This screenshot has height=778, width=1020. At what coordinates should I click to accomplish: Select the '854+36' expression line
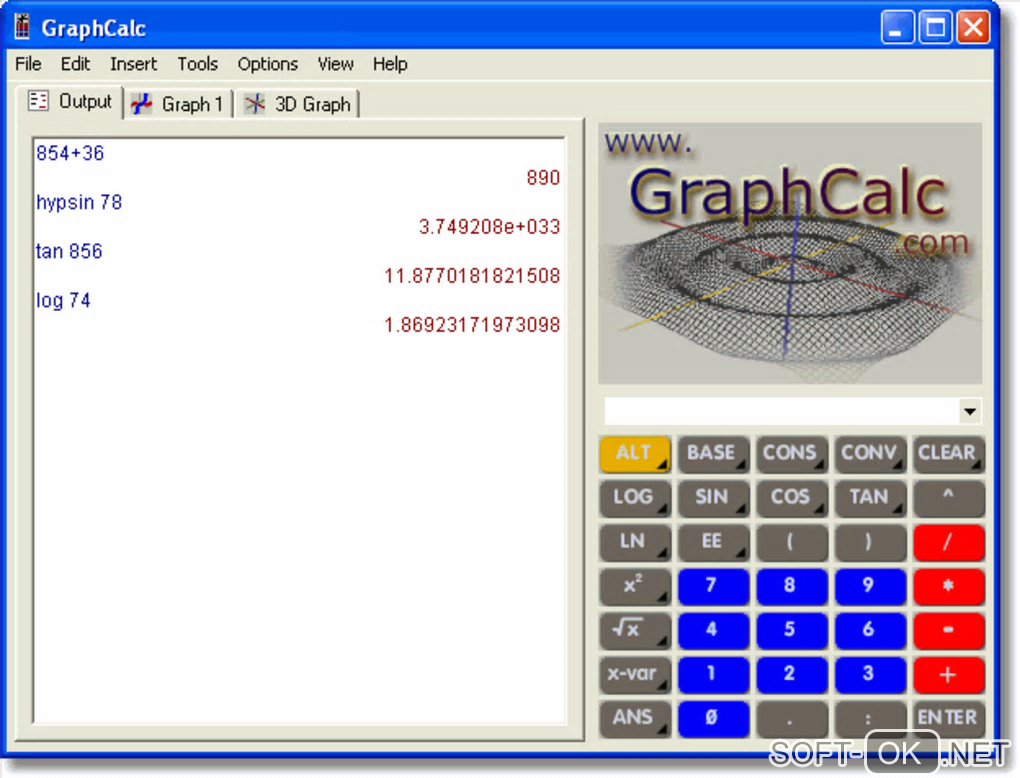coord(70,154)
